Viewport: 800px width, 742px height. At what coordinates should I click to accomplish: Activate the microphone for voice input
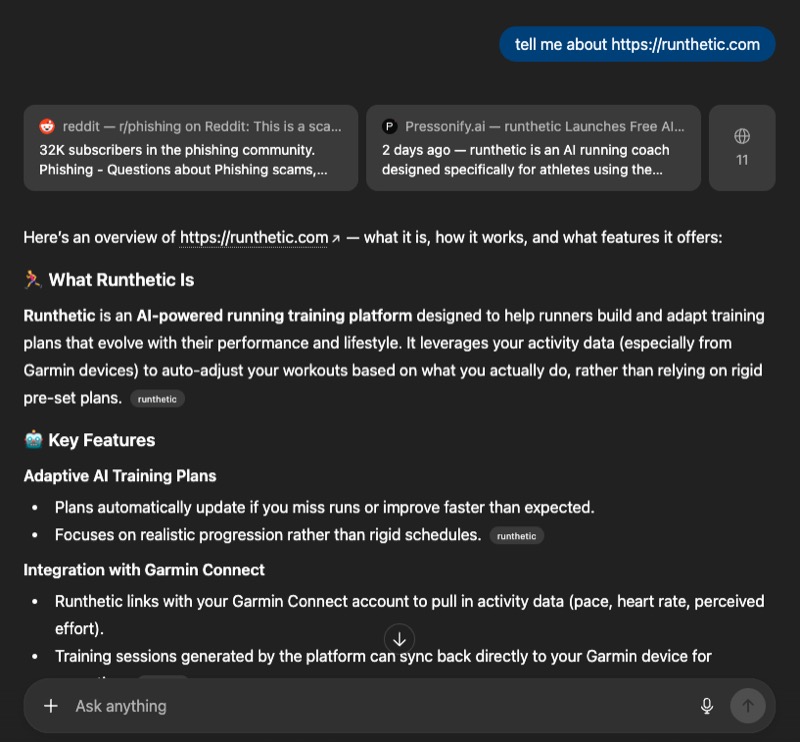click(x=707, y=705)
